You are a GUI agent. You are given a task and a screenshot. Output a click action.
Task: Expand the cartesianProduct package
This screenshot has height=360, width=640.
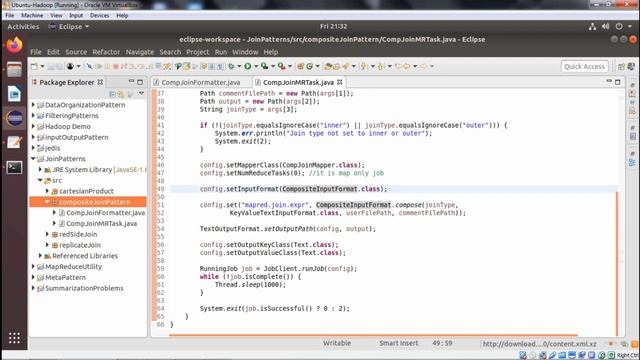[47, 191]
